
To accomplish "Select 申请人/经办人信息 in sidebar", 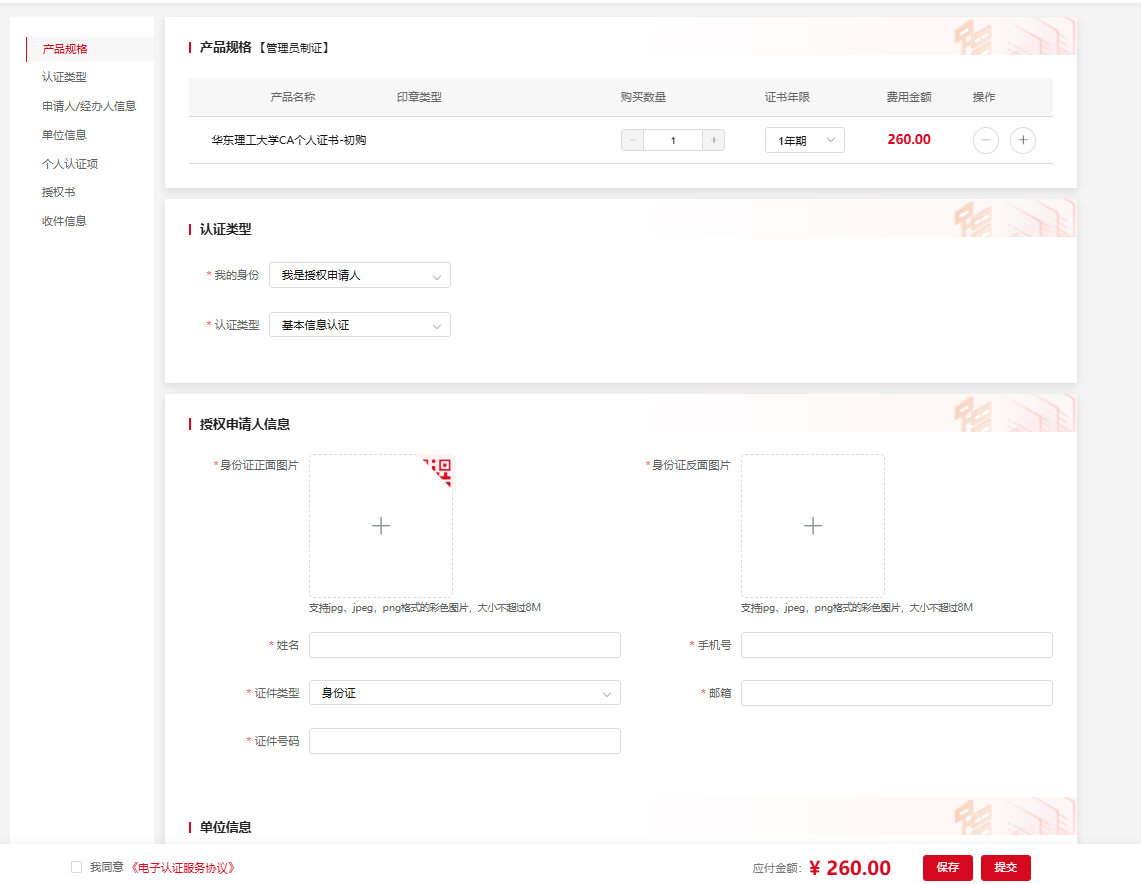I will [89, 106].
